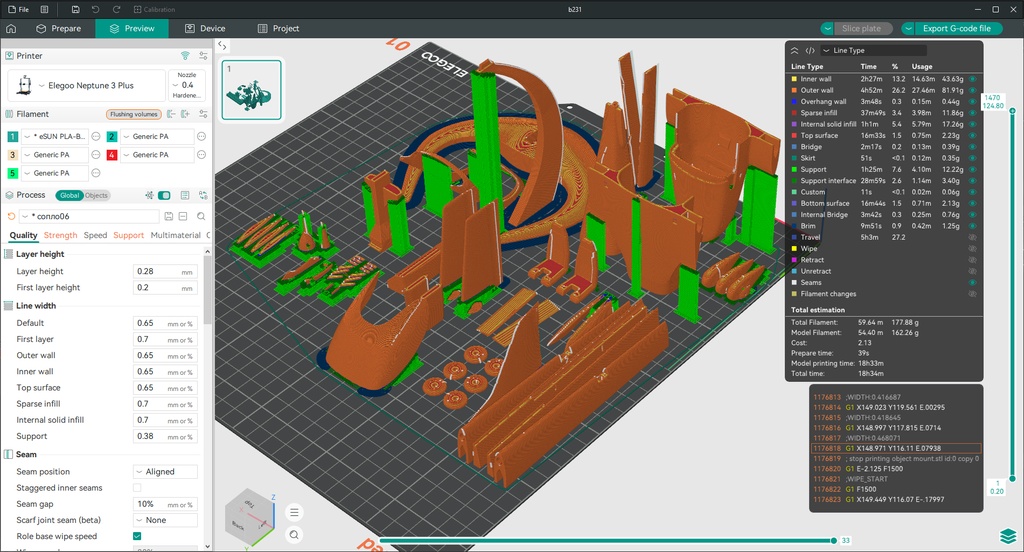Hide Inner wall lines via eye icon
Viewport: 1024px width, 552px height.
click(x=972, y=79)
